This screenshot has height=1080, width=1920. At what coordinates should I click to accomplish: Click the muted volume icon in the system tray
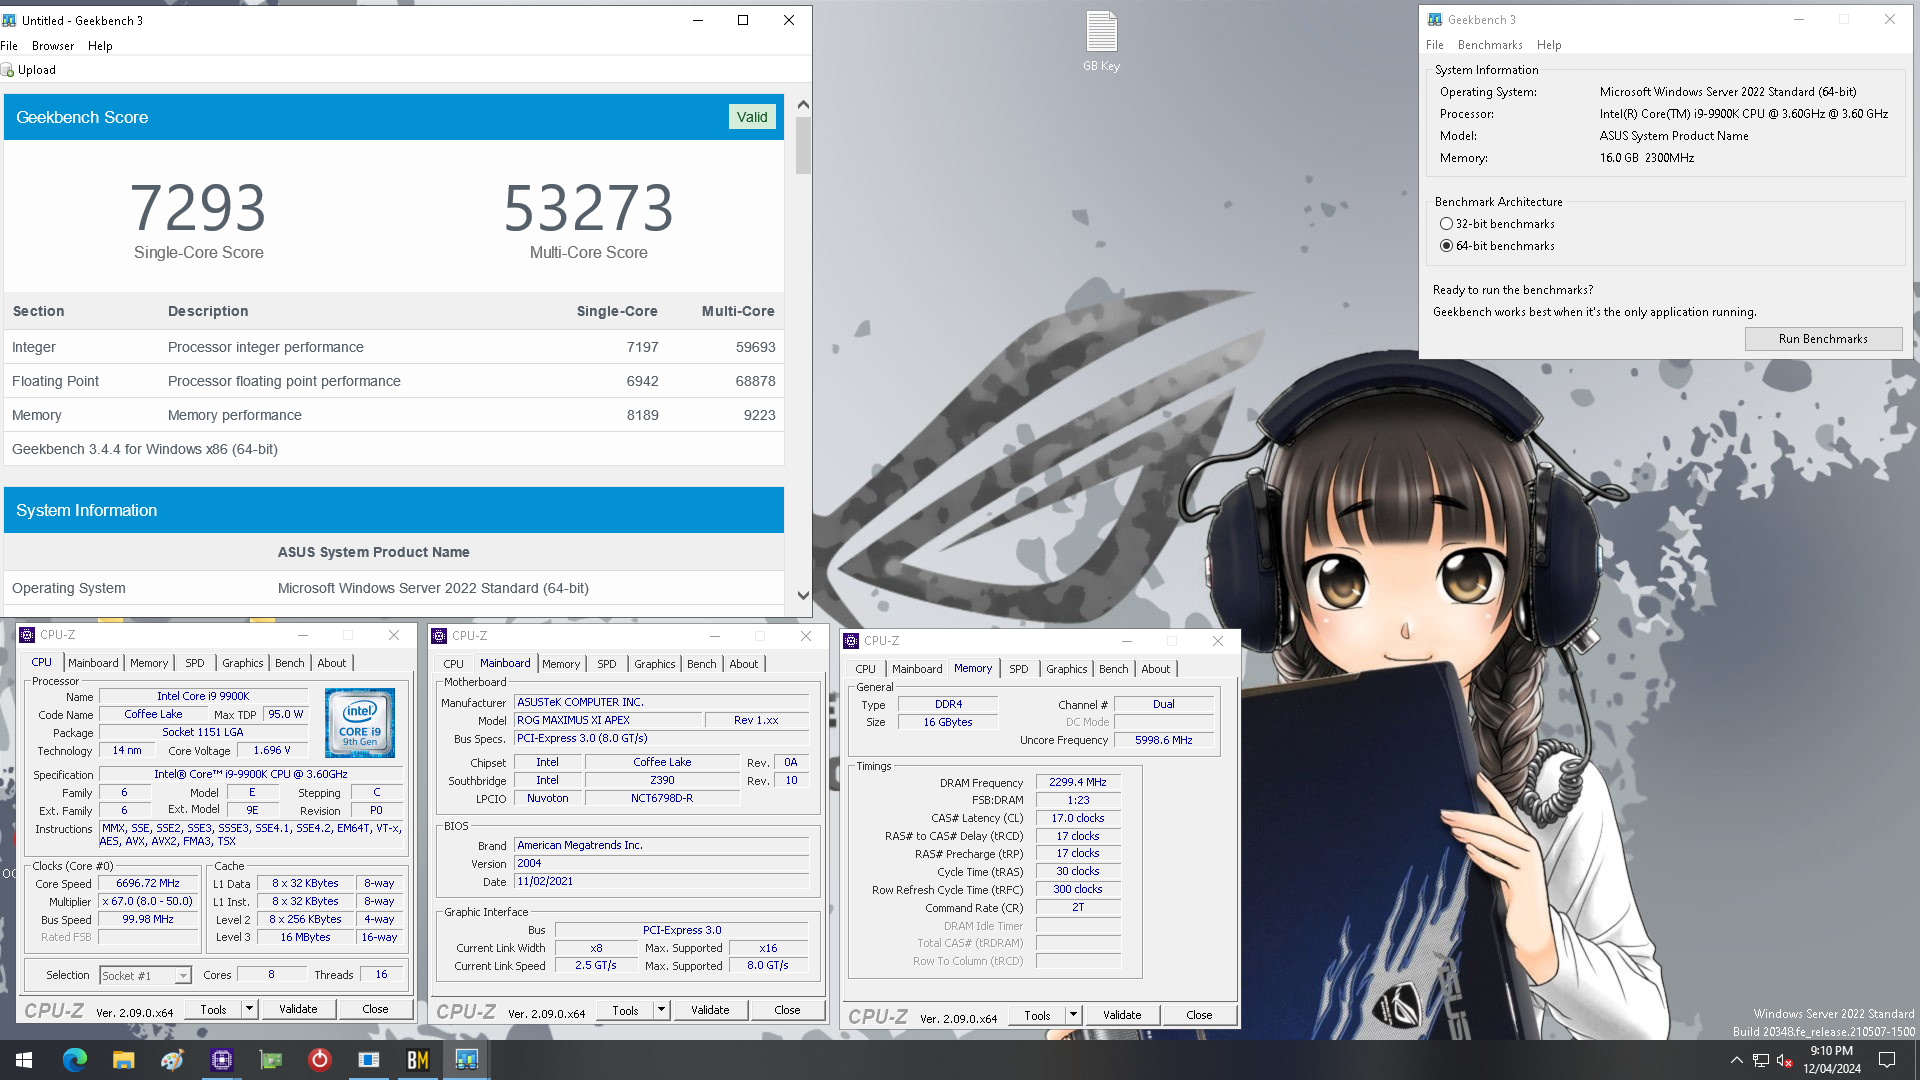[x=1784, y=1060]
